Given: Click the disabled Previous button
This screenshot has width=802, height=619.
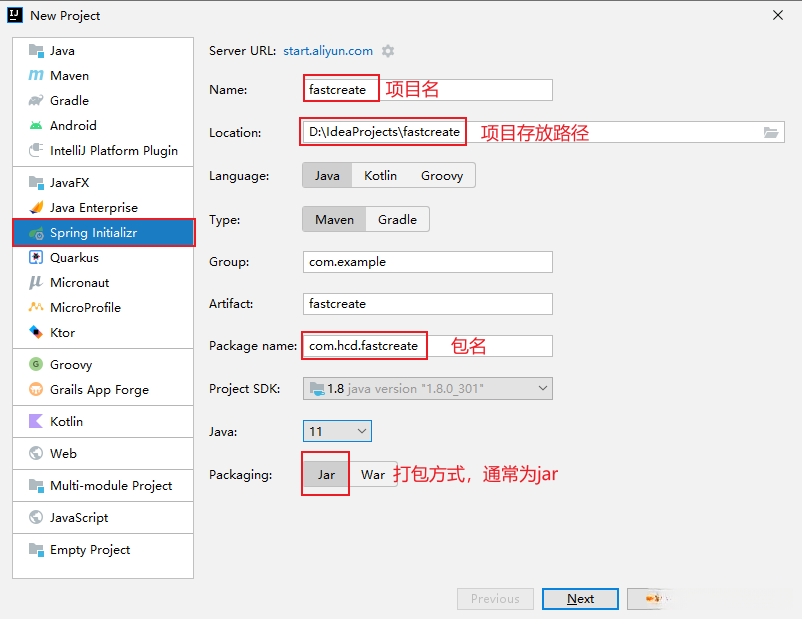Looking at the screenshot, I should 495,599.
